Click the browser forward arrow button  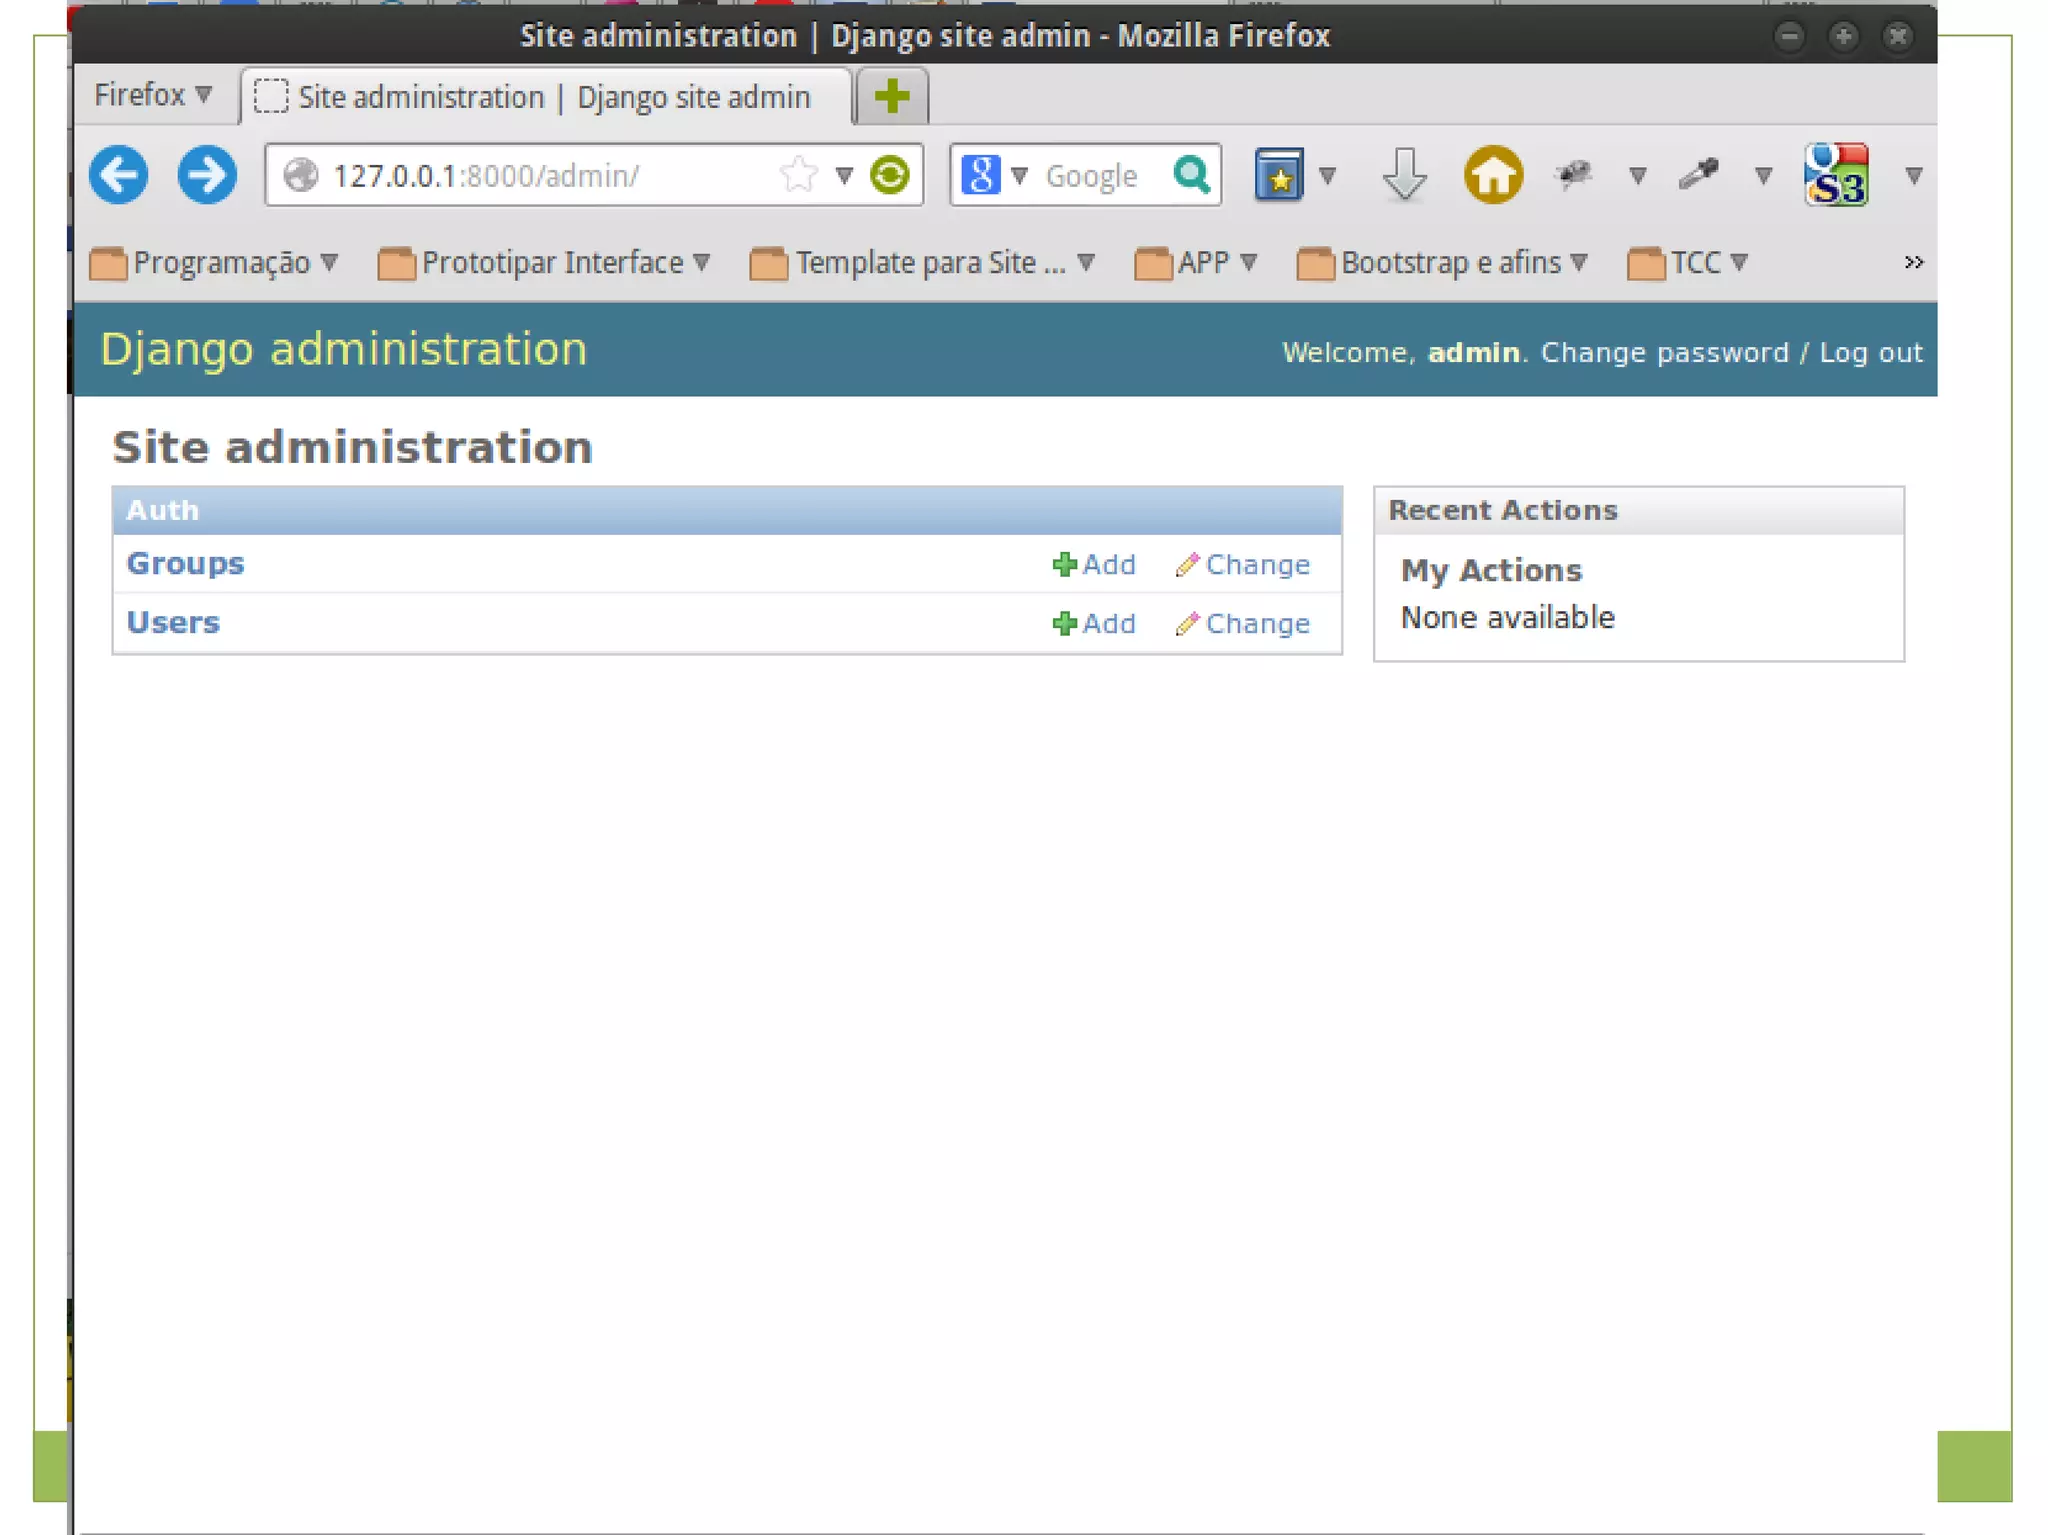(207, 175)
